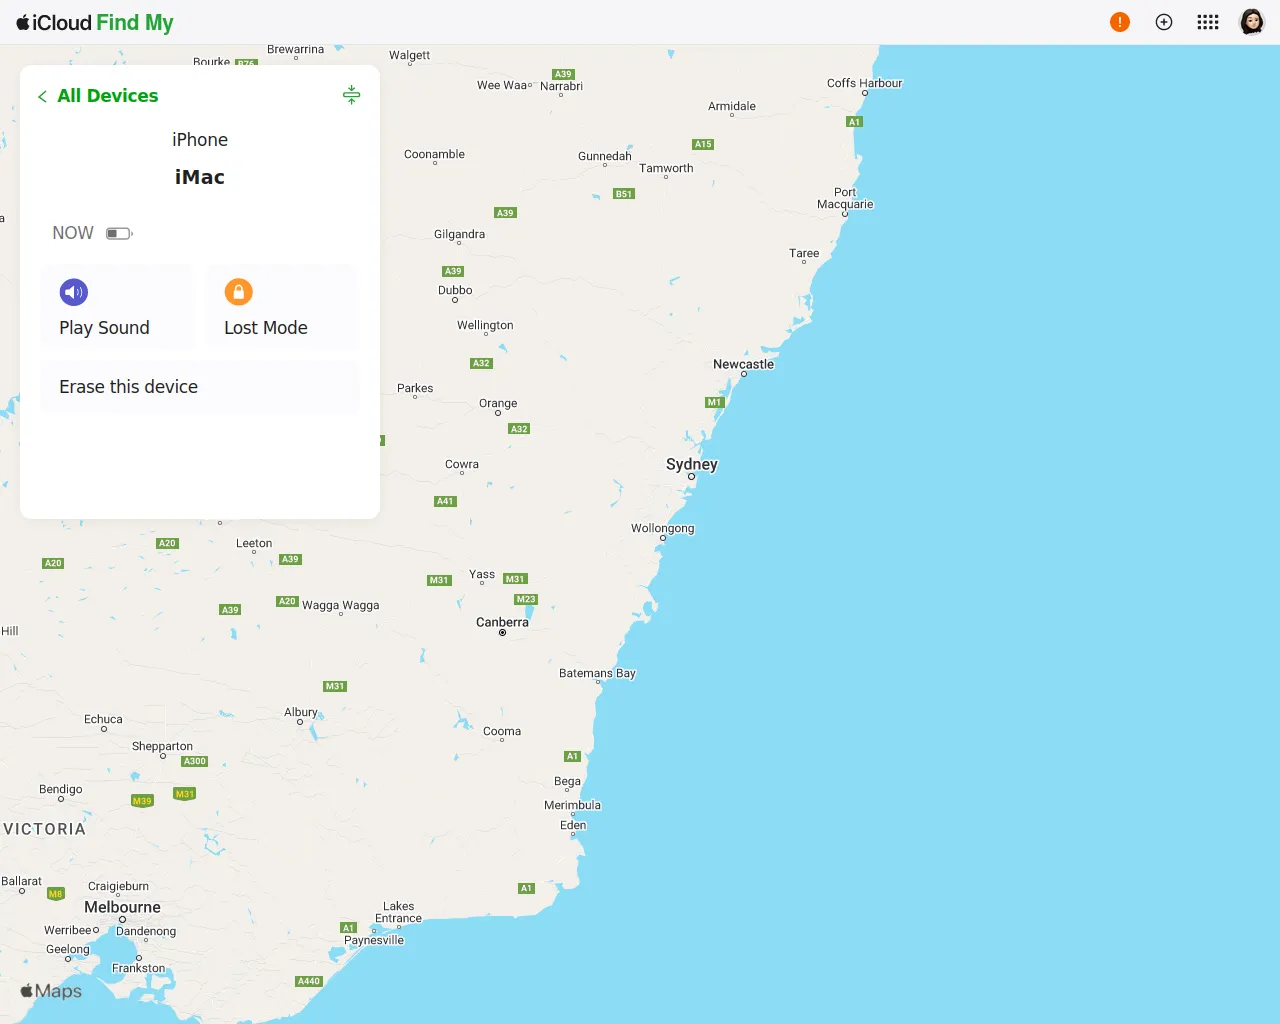Click the Find My title
The width and height of the screenshot is (1280, 1024).
(x=135, y=23)
